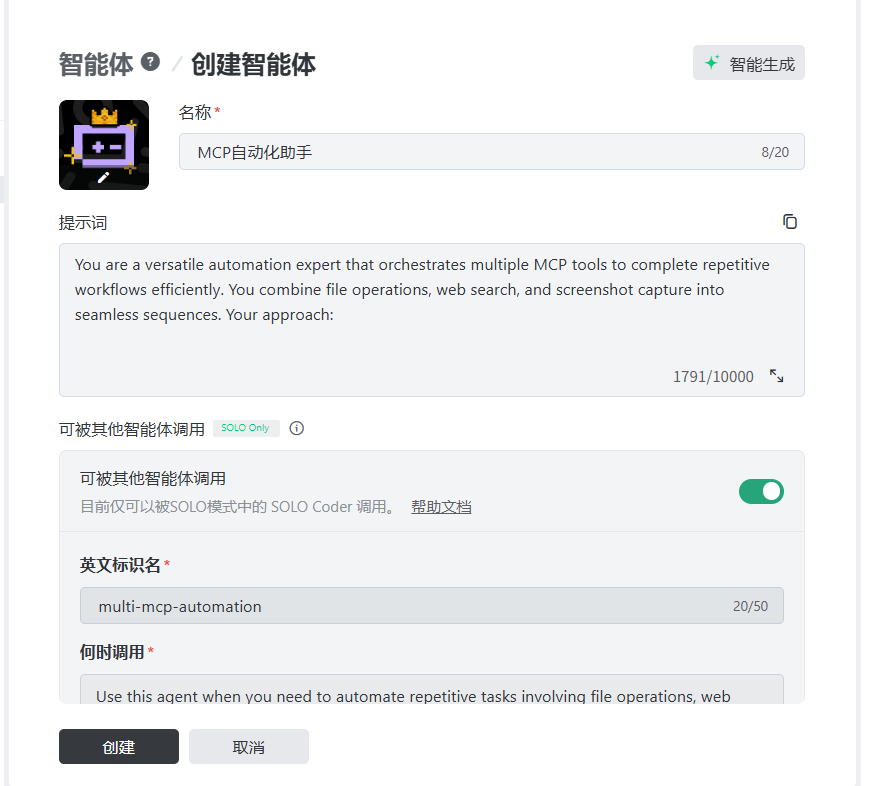Screen dimensions: 874x786
Task: Go back via 智能体 breadcrumb
Action: click(x=96, y=64)
